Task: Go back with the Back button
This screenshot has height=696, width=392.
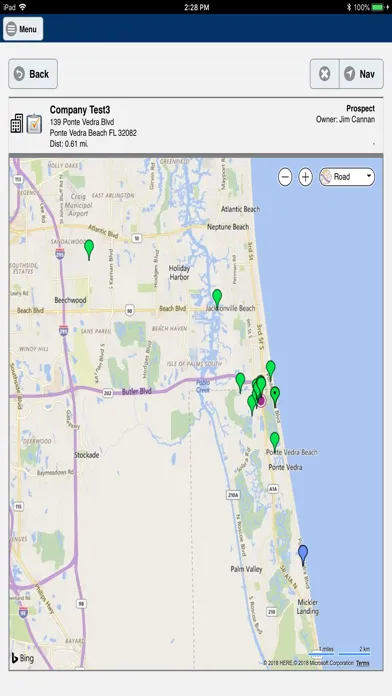Action: point(33,74)
